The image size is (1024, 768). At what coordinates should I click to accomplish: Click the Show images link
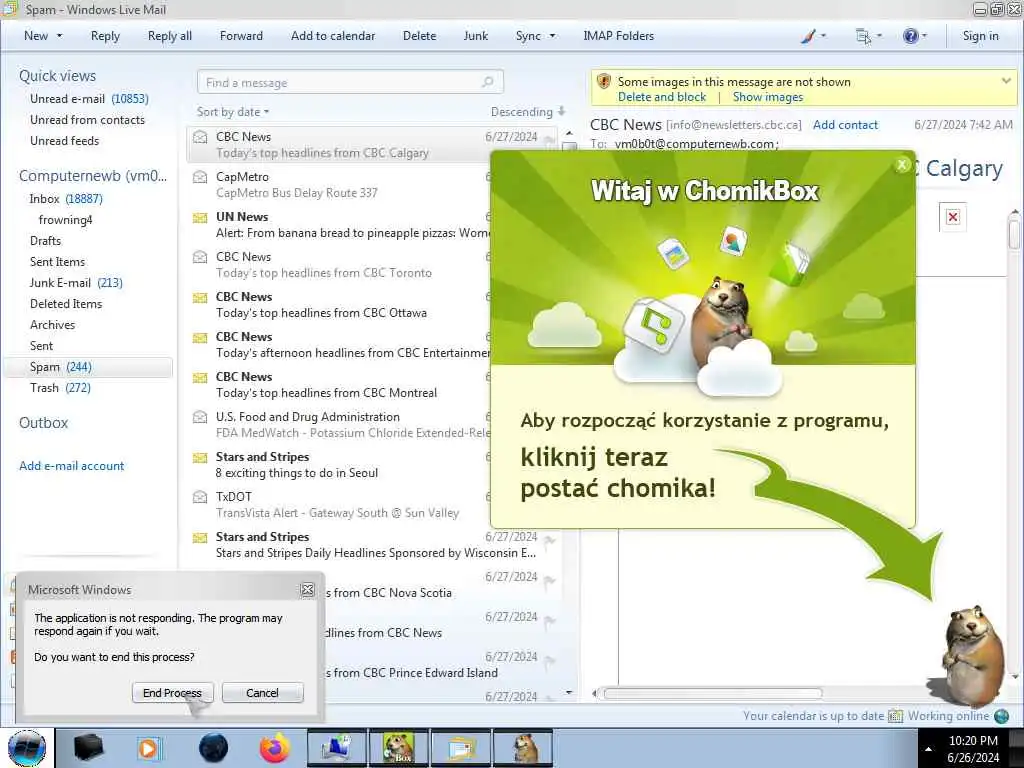pos(768,97)
